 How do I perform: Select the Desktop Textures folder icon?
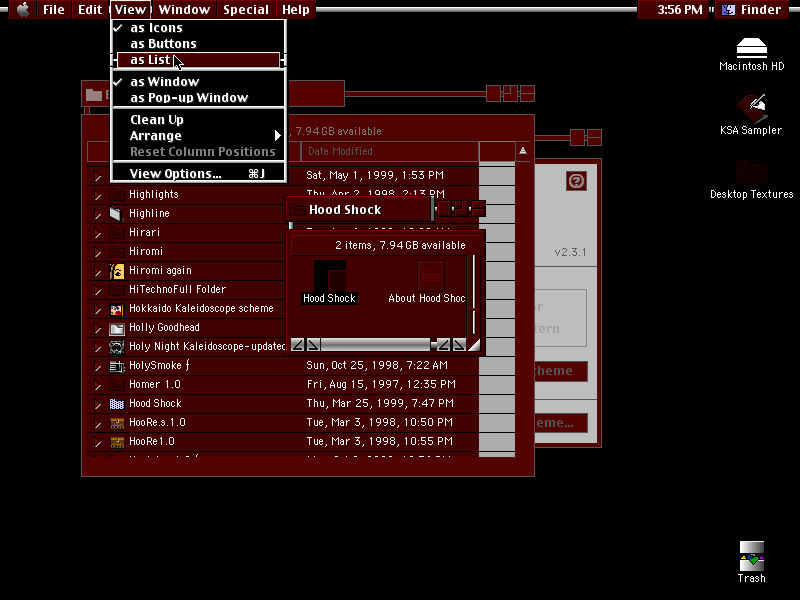pos(752,172)
